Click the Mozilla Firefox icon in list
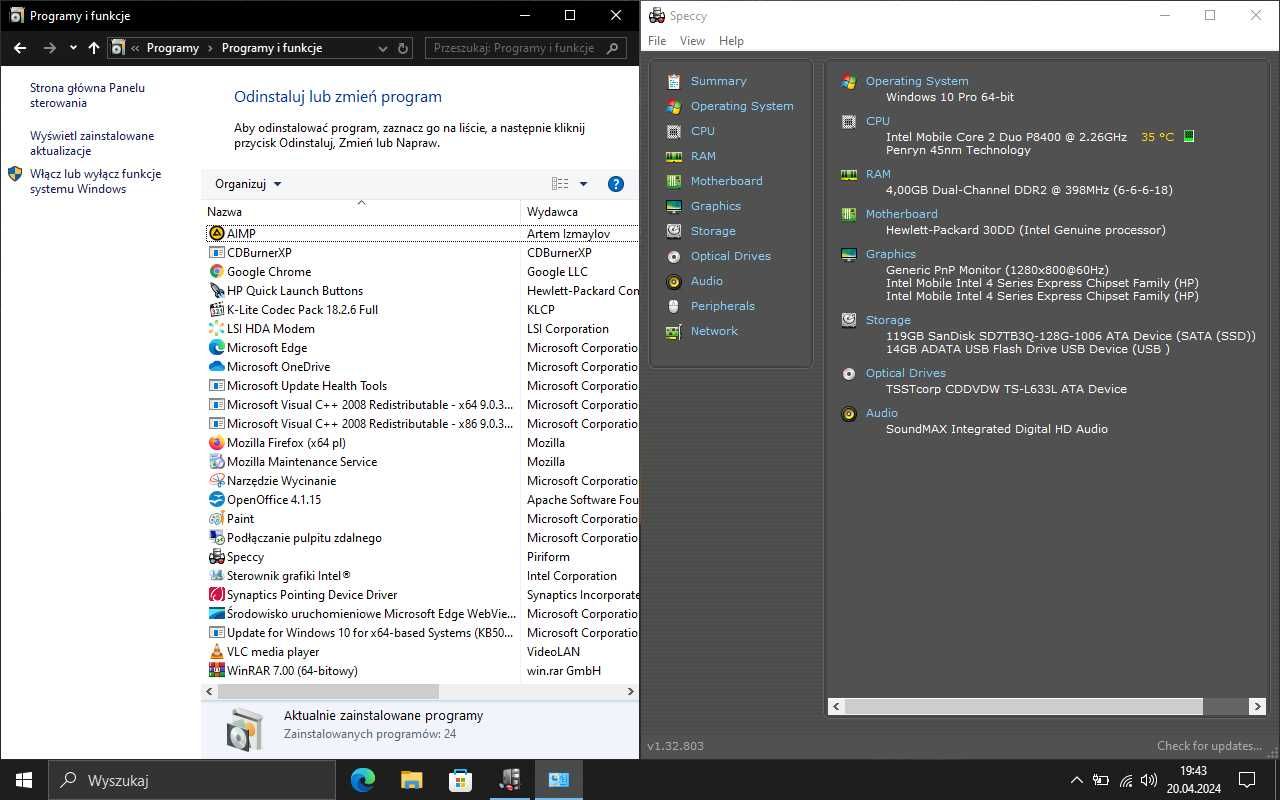This screenshot has width=1280, height=800. pyautogui.click(x=217, y=442)
